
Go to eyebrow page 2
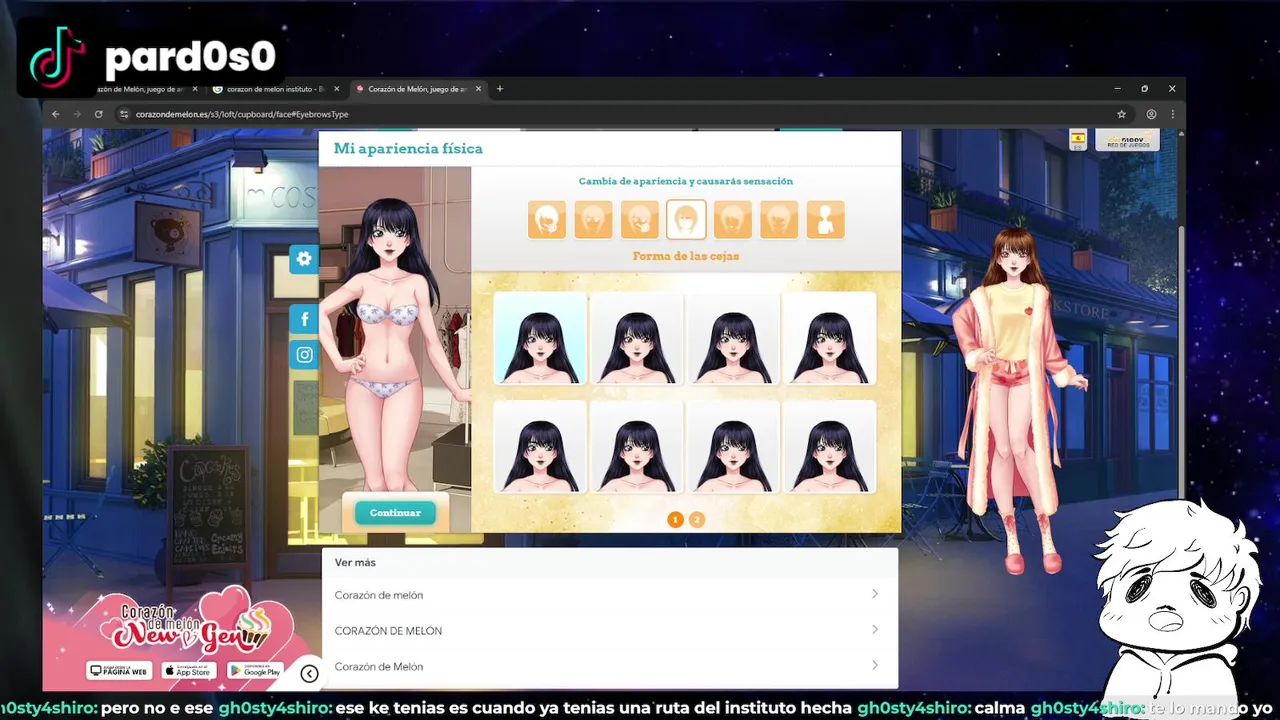(x=697, y=520)
